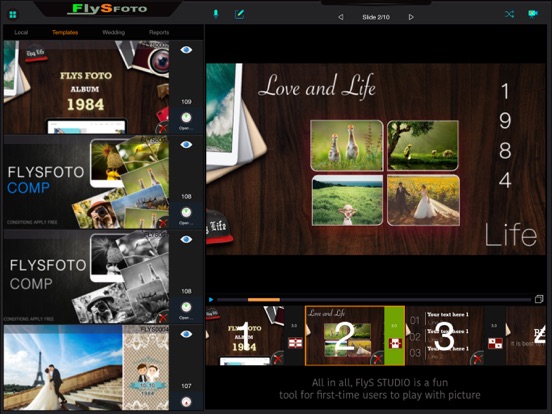
Task: Go to the previous slide arrow
Action: coord(340,17)
